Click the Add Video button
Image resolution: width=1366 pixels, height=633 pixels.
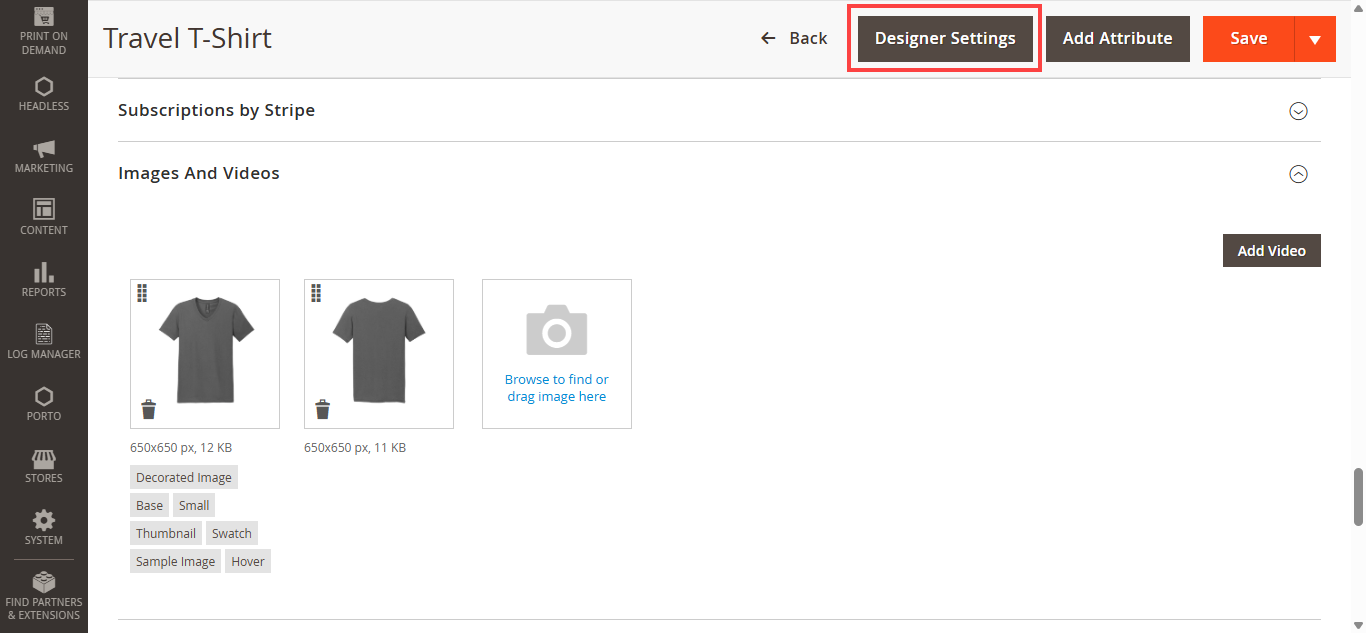click(x=1271, y=251)
